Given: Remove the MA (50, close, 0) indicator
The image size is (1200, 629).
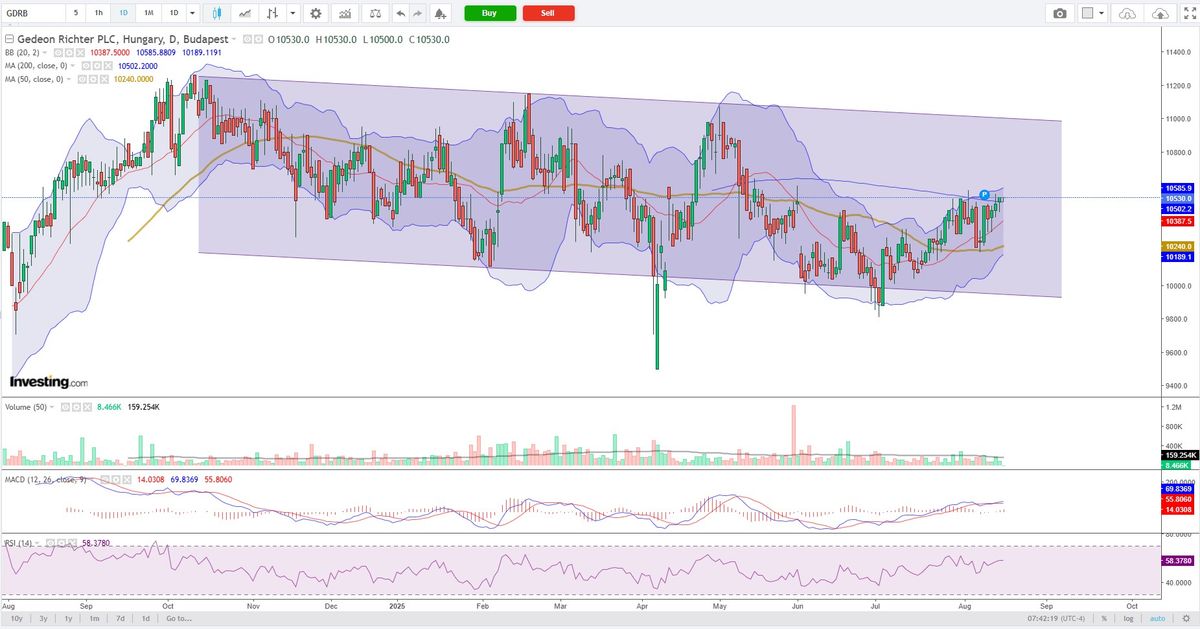Looking at the screenshot, I should (x=104, y=79).
